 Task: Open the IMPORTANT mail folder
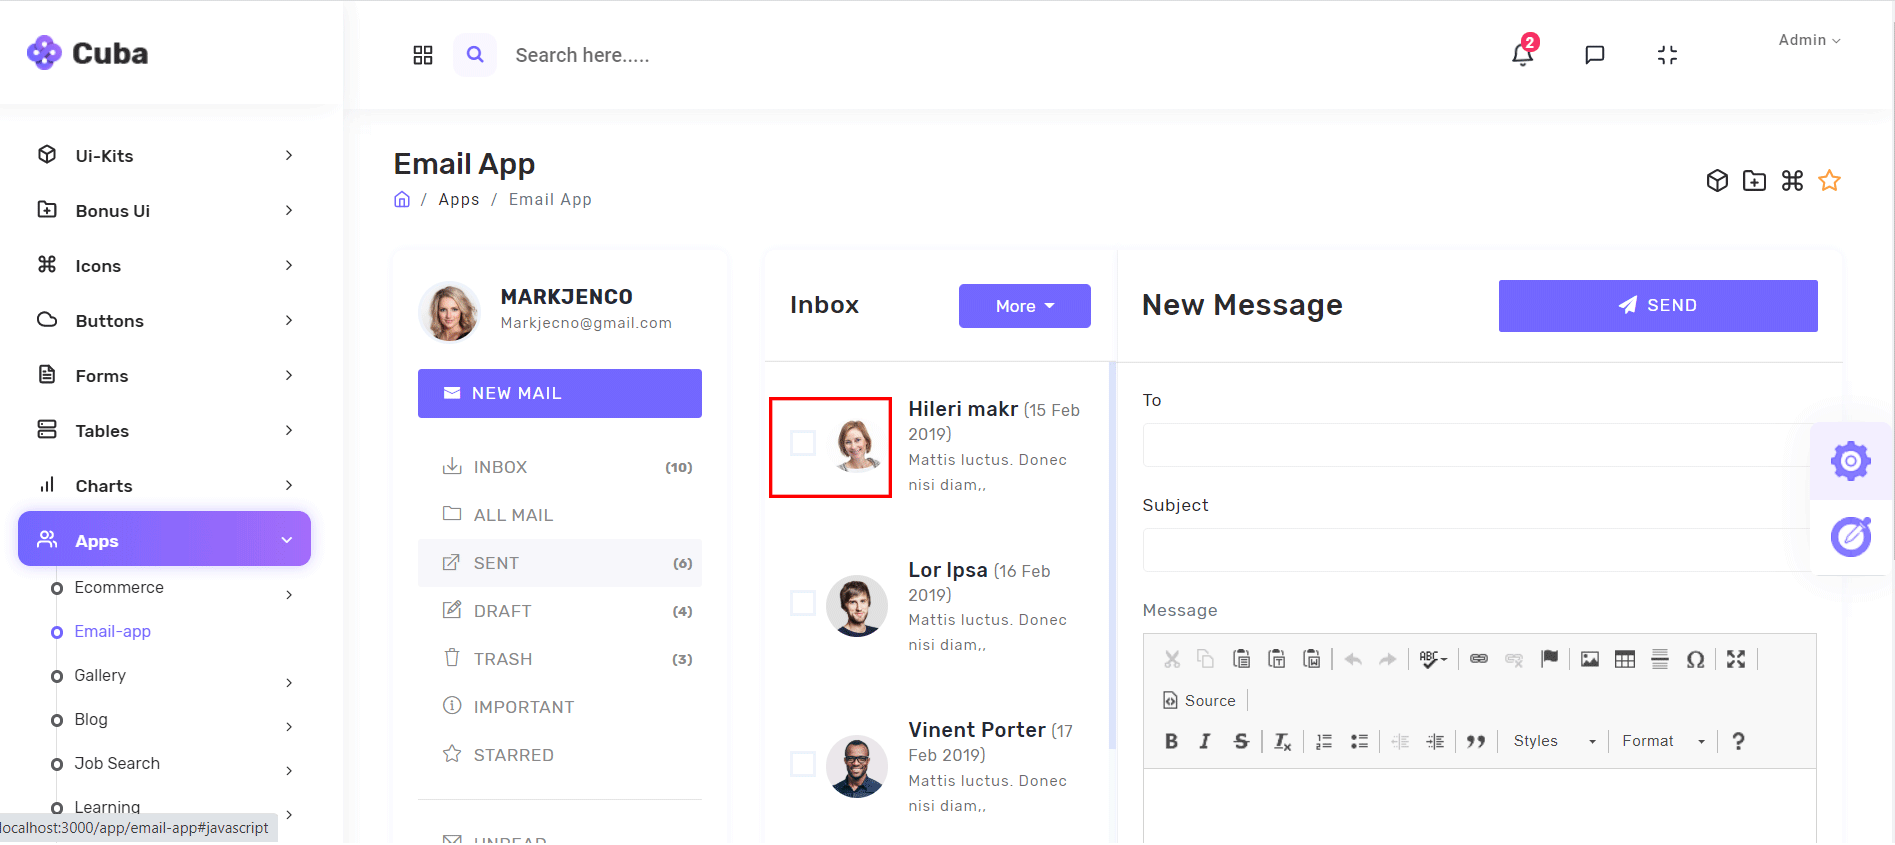click(x=560, y=707)
